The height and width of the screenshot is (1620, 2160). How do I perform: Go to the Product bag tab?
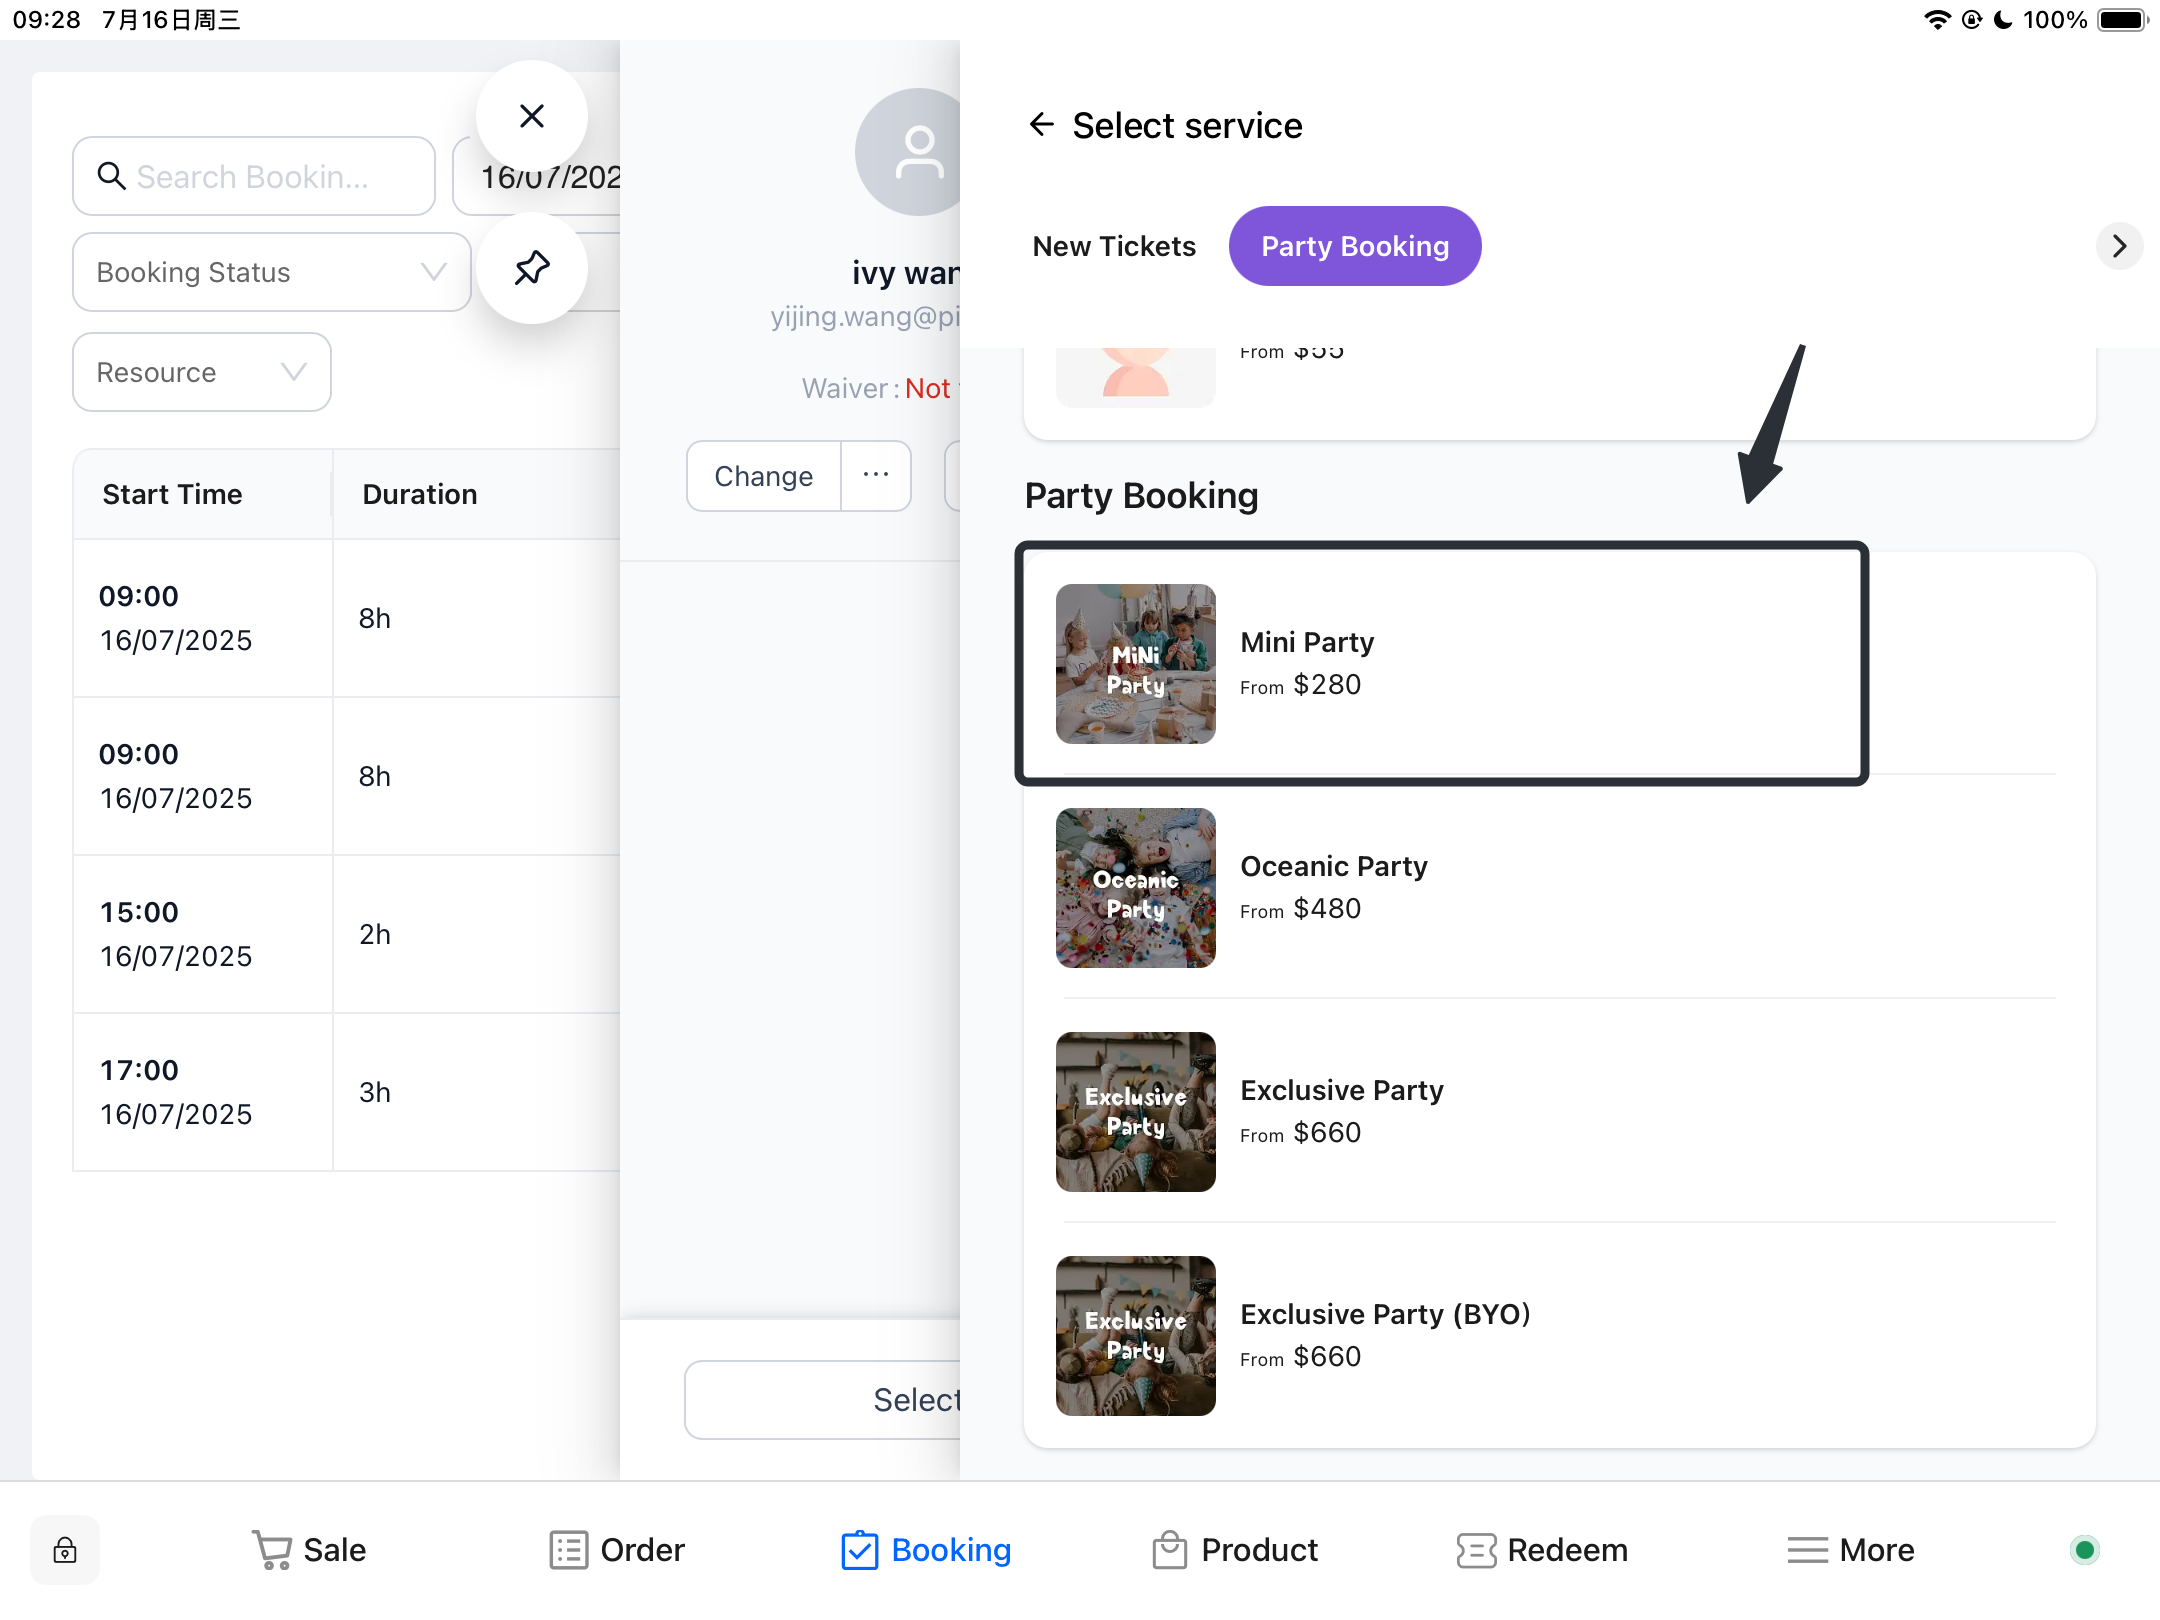(1234, 1549)
